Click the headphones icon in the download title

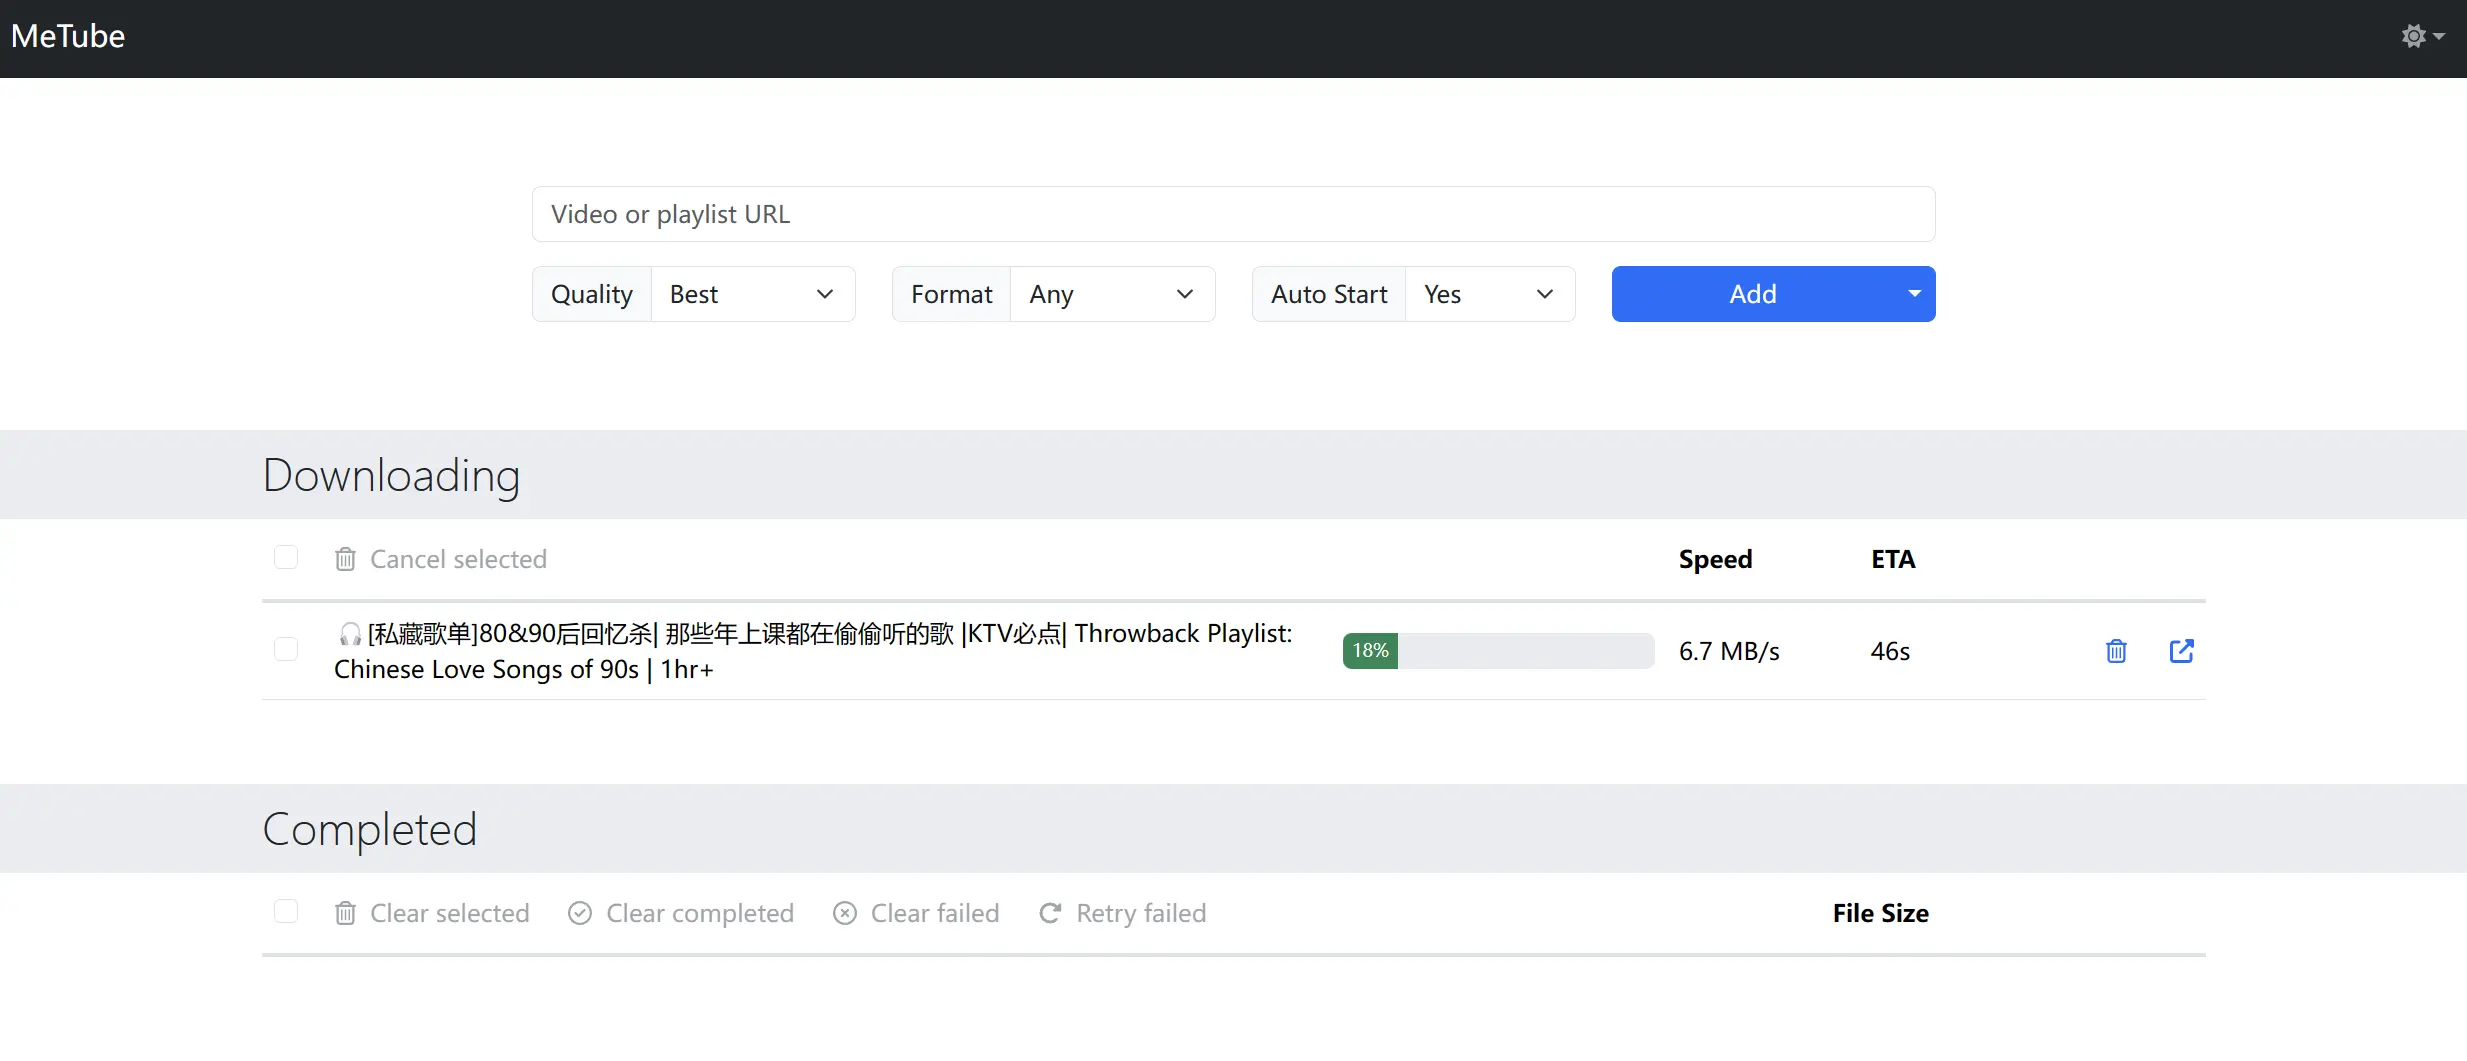point(349,634)
